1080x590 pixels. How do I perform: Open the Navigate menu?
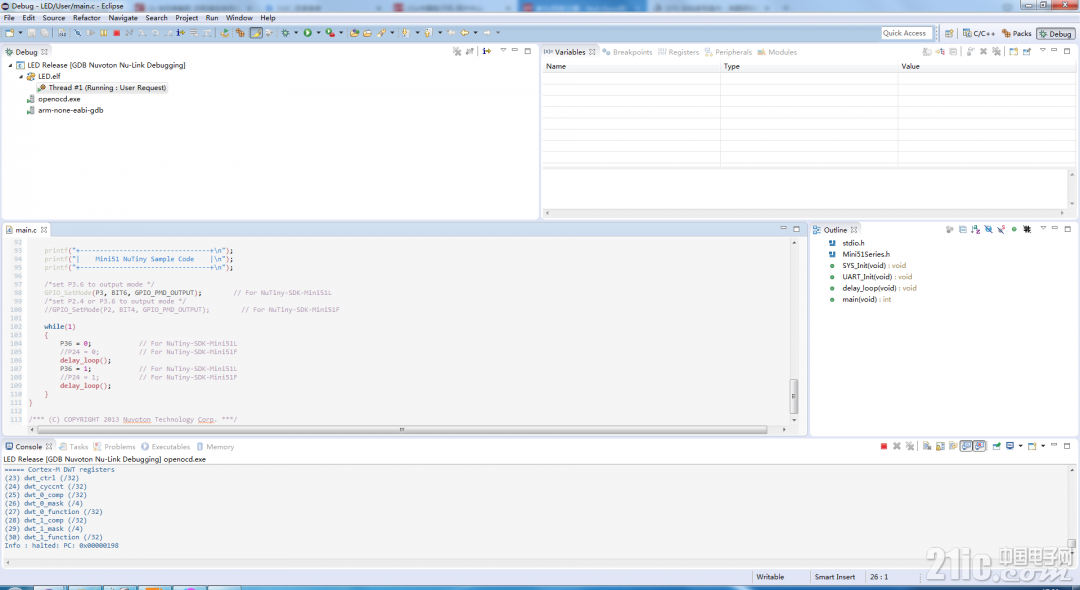(123, 18)
